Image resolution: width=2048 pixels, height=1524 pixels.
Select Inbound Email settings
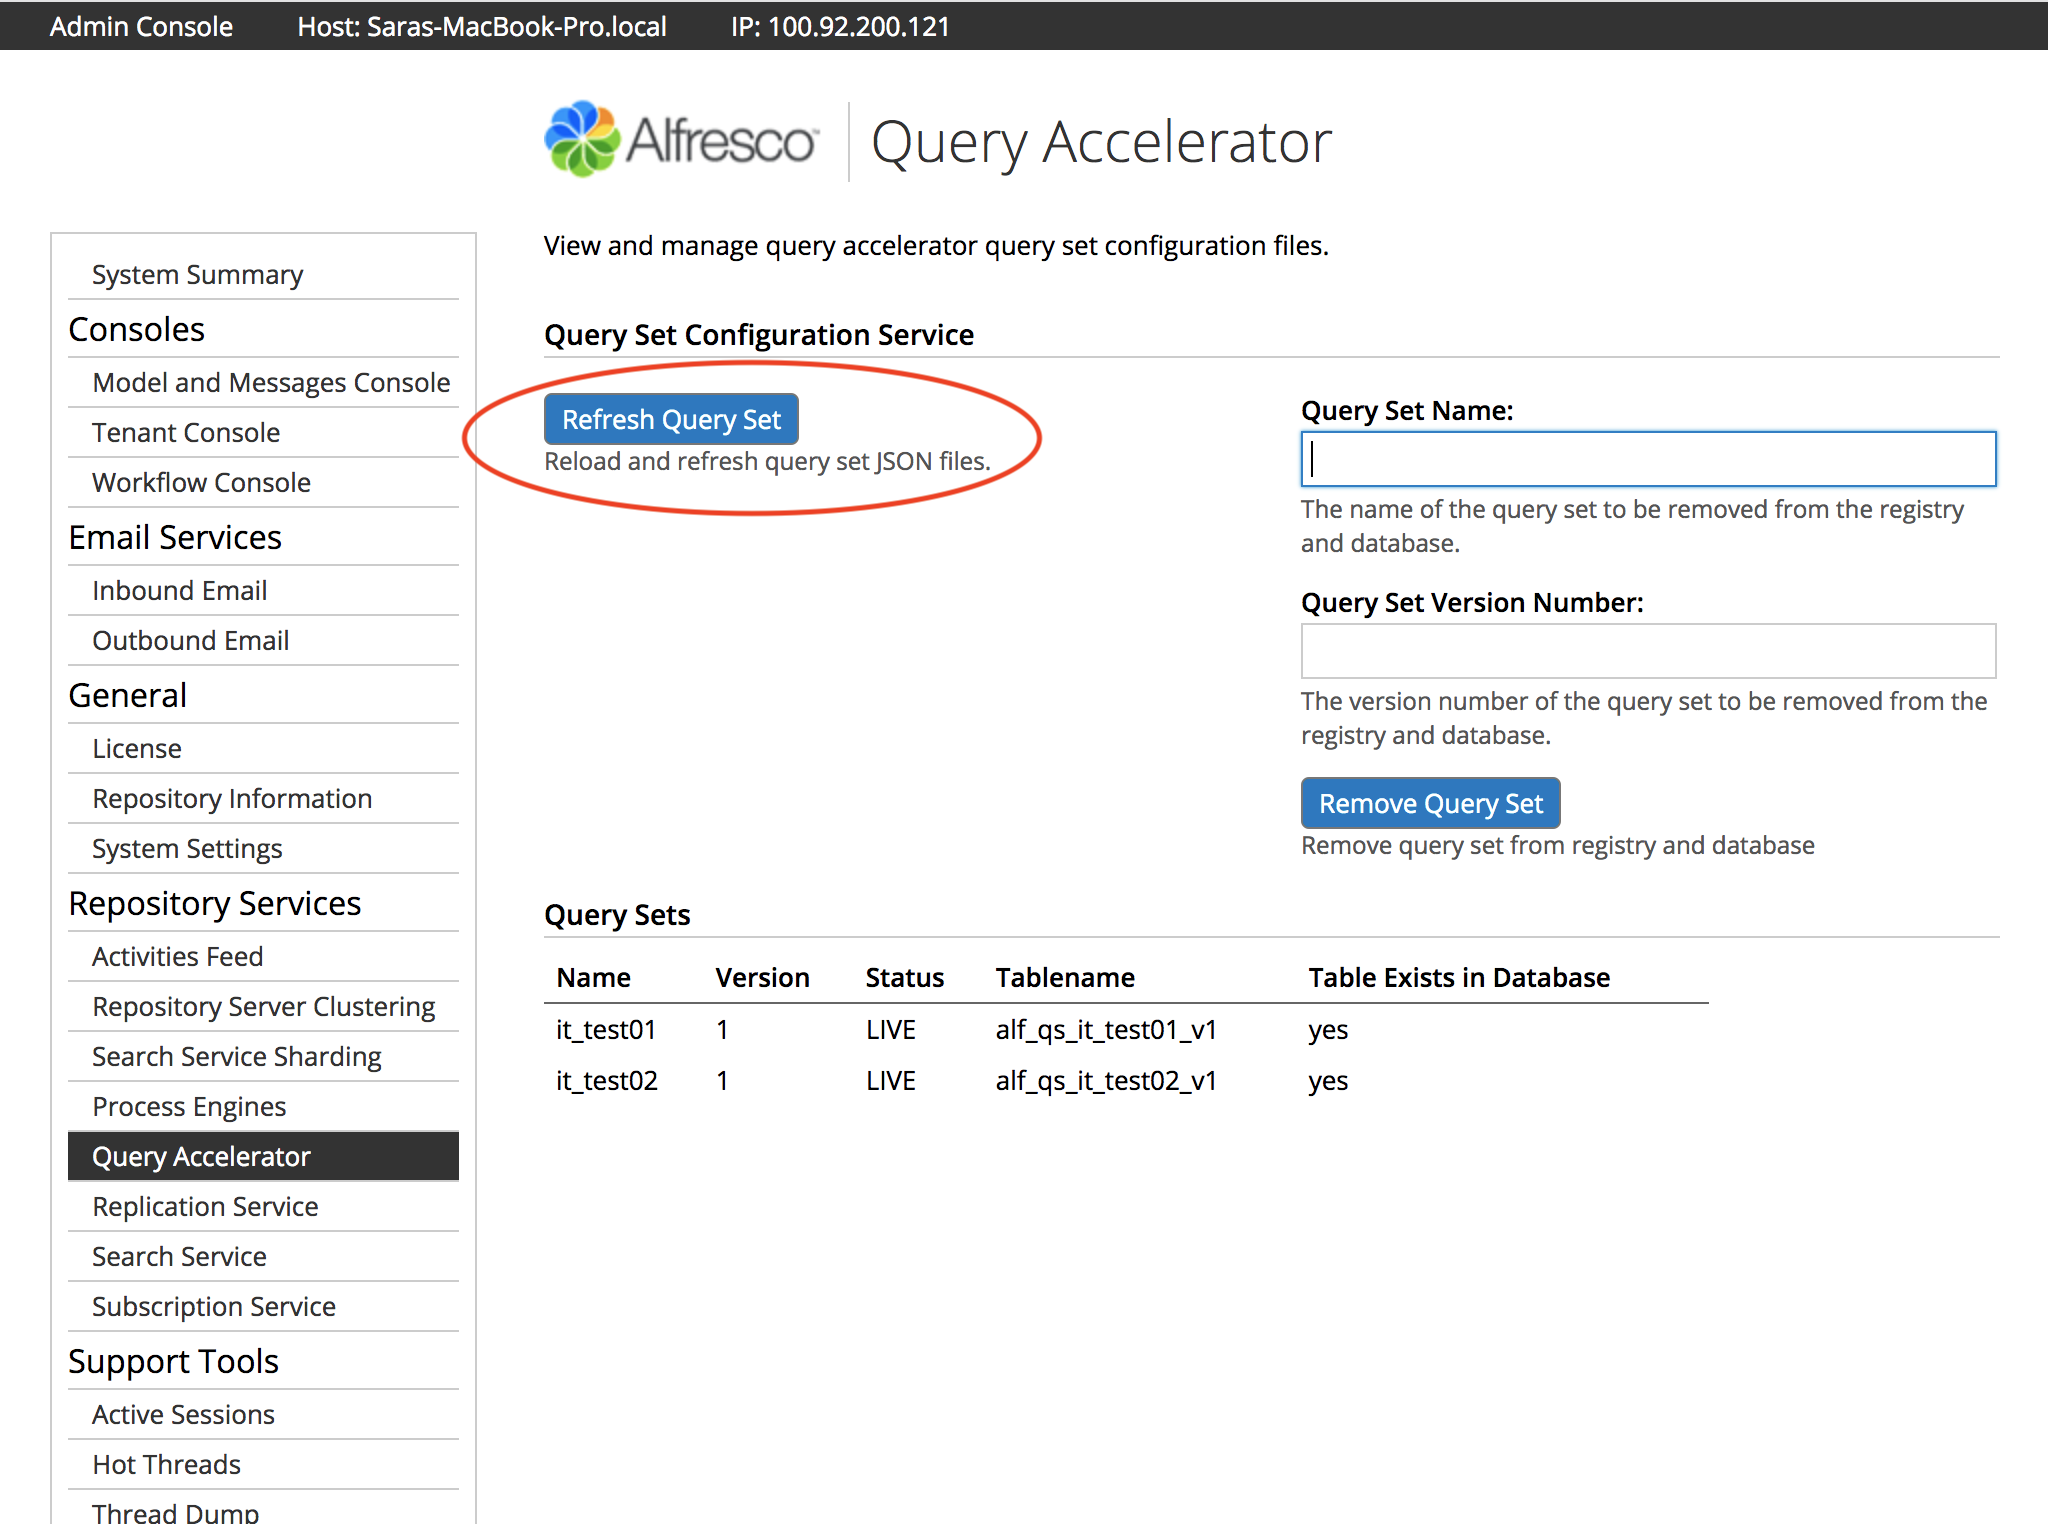pos(179,591)
